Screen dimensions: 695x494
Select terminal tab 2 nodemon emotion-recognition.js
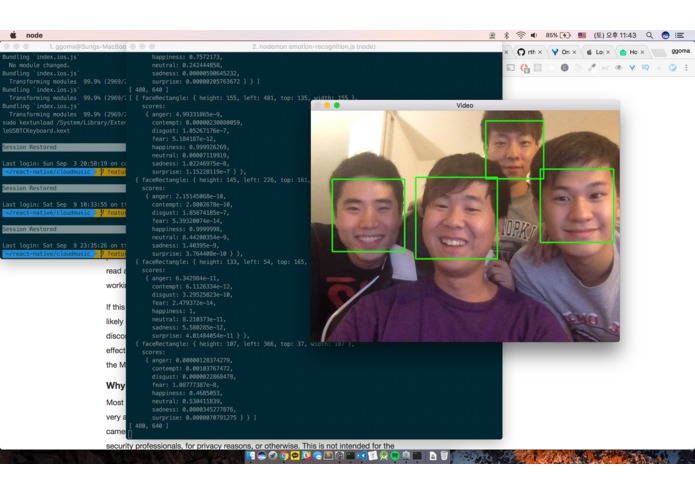314,47
